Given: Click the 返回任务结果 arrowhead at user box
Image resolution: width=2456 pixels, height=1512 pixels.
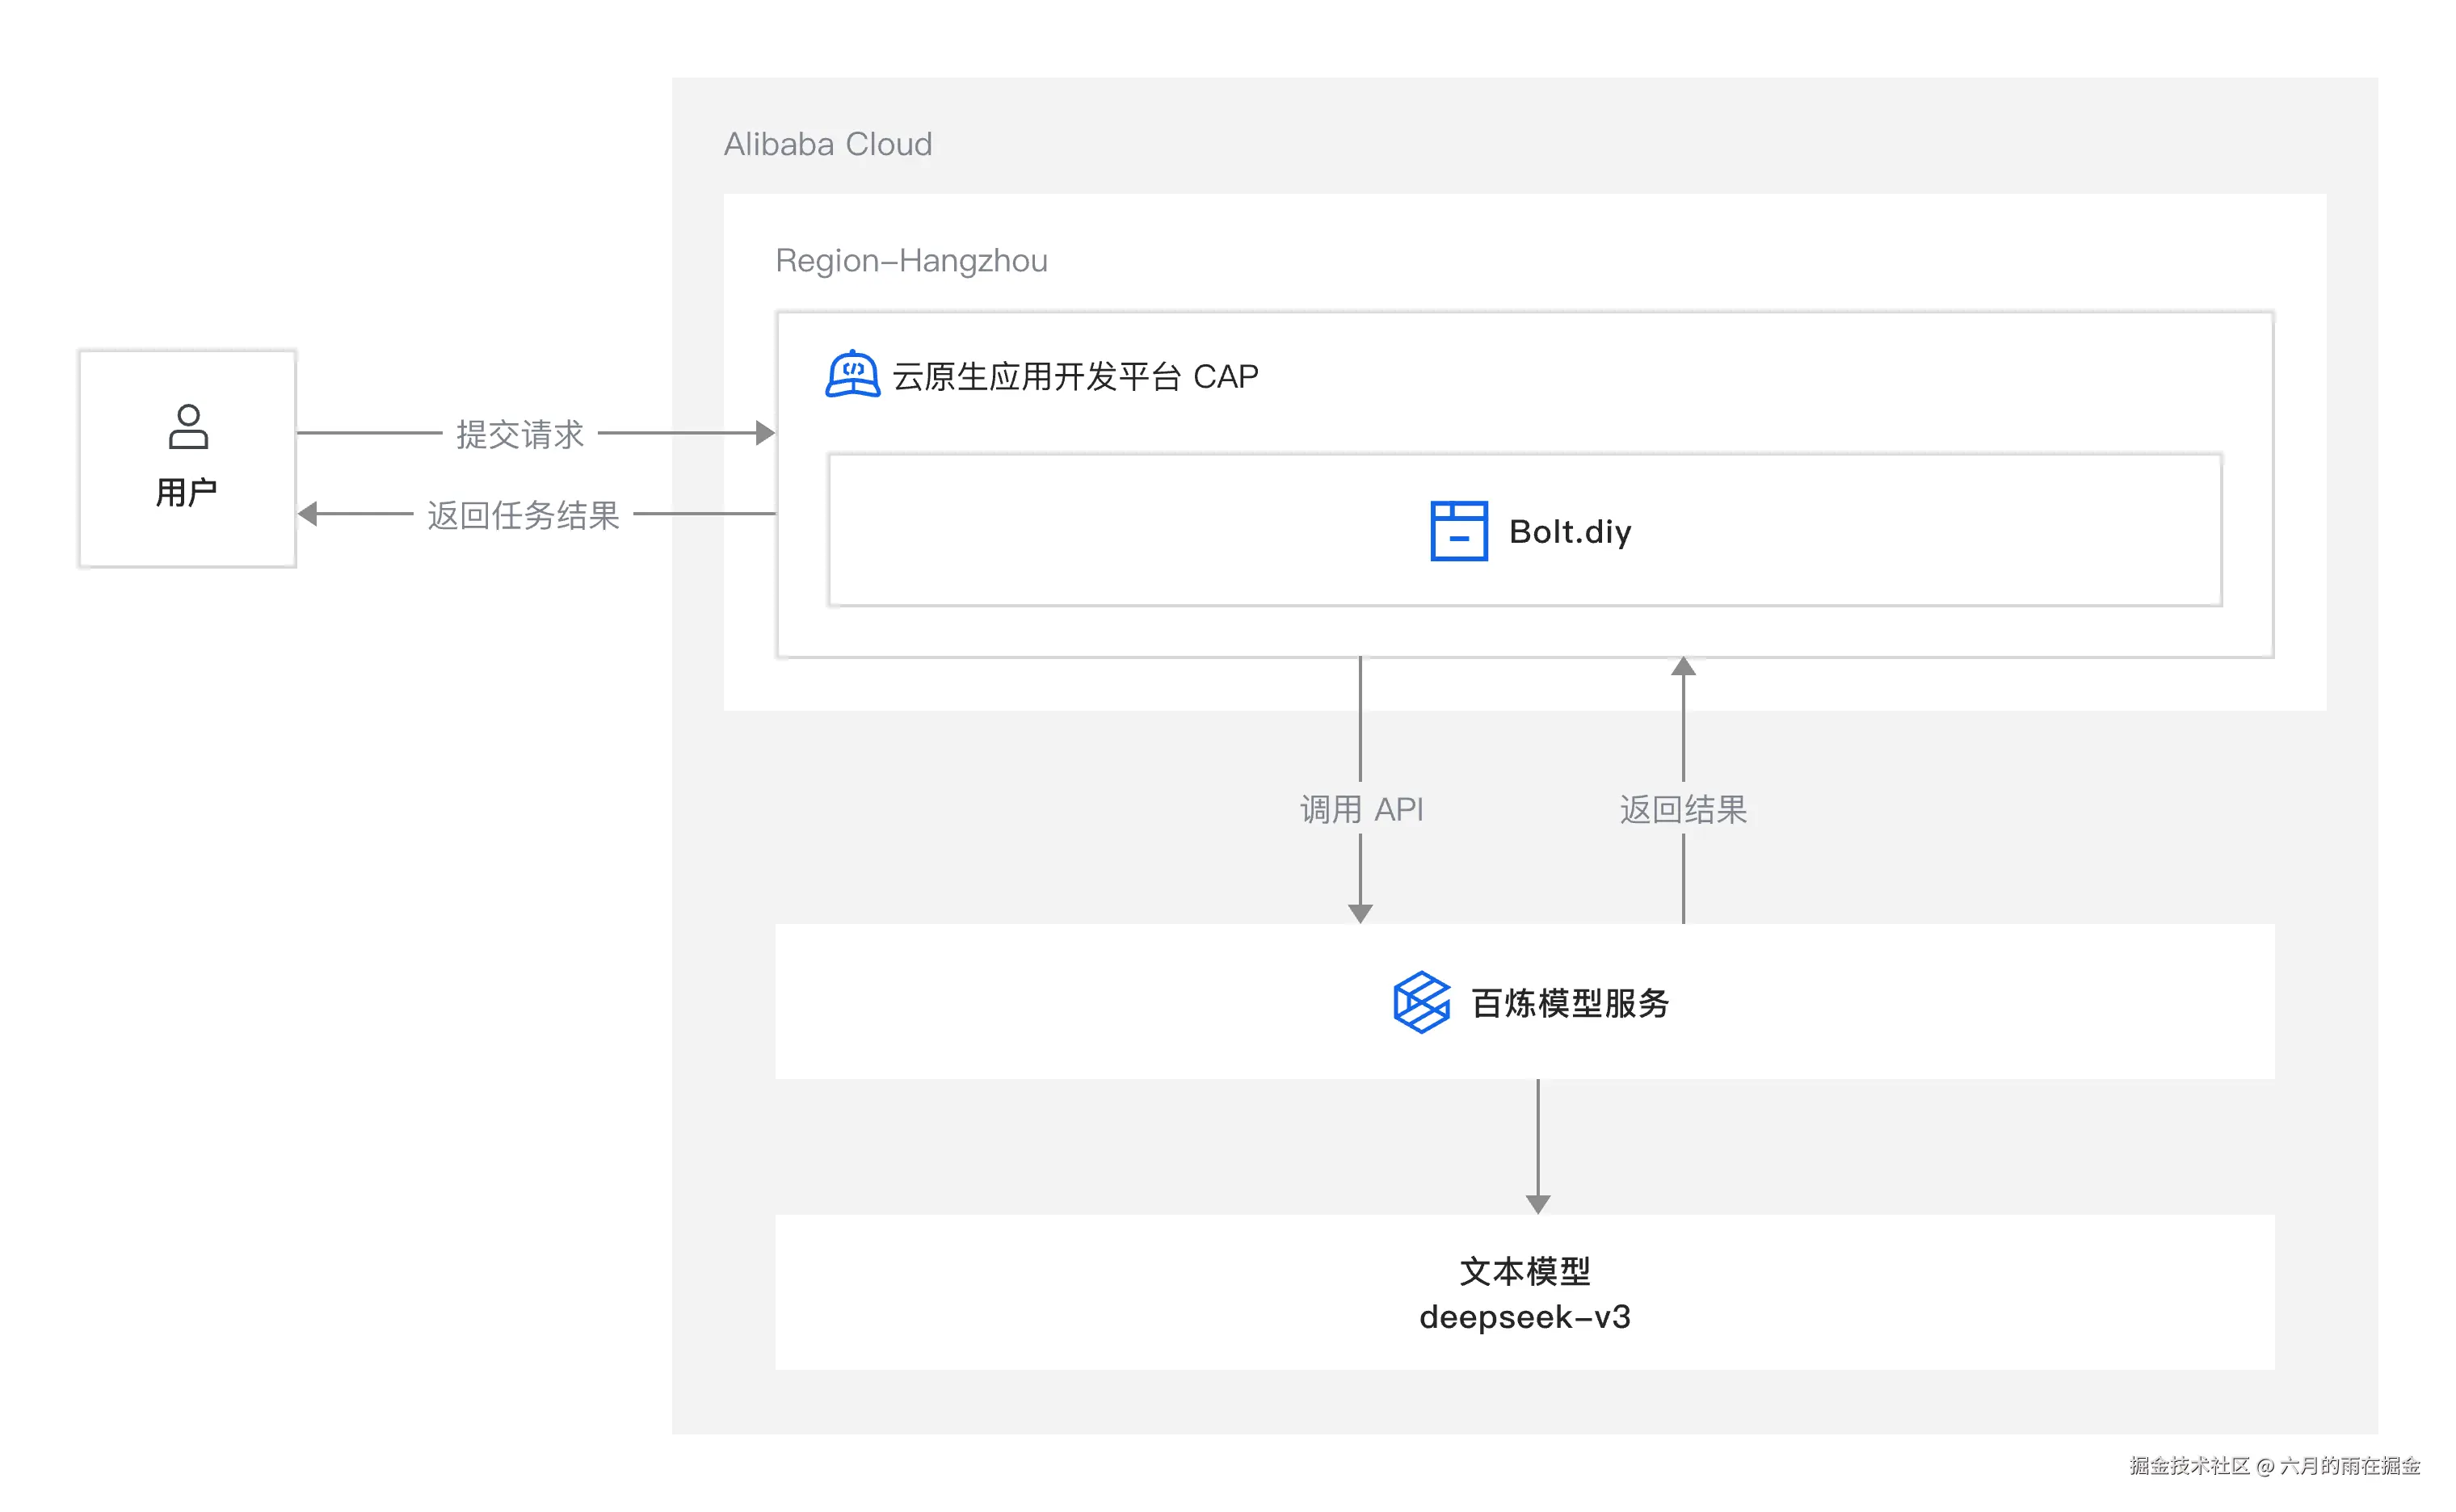Looking at the screenshot, I should 308,514.
